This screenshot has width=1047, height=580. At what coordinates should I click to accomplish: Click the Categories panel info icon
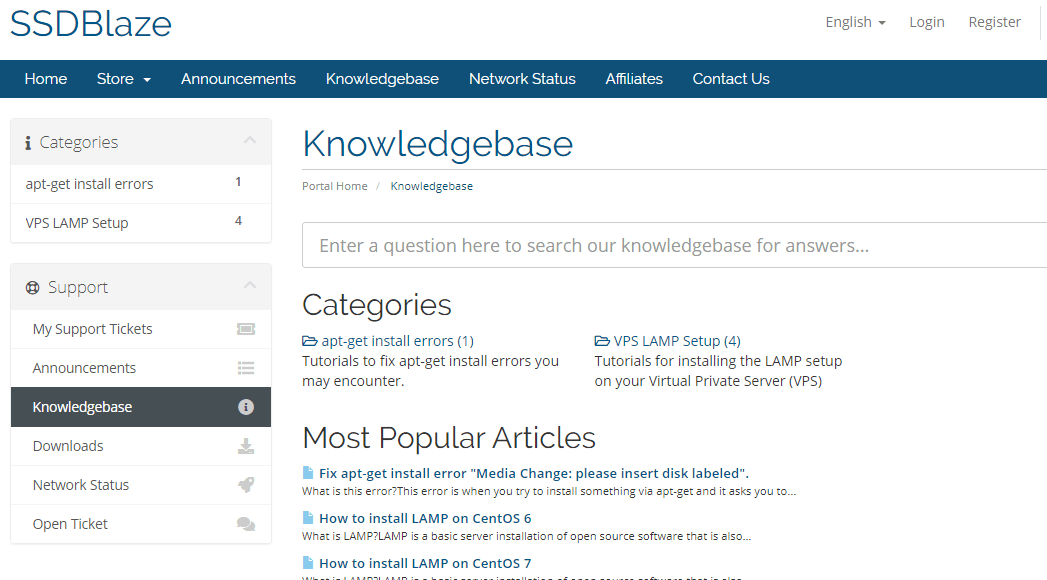[28, 143]
